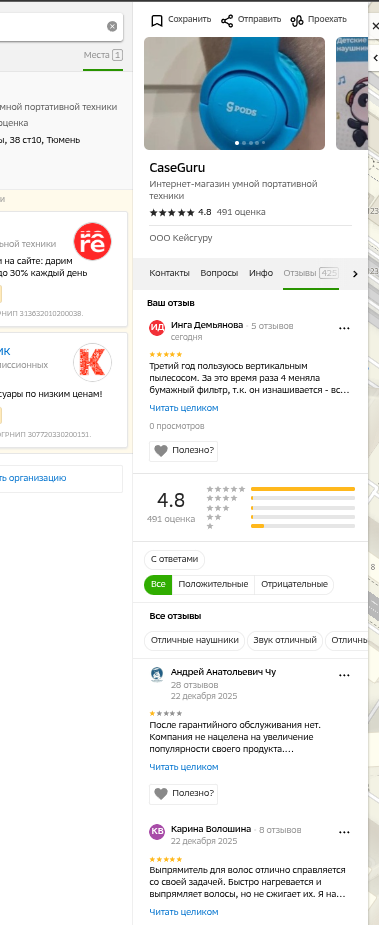Read Андрей Анатольевич Чу's review in full
Viewport: 379px width, 925px height.
pos(184,767)
